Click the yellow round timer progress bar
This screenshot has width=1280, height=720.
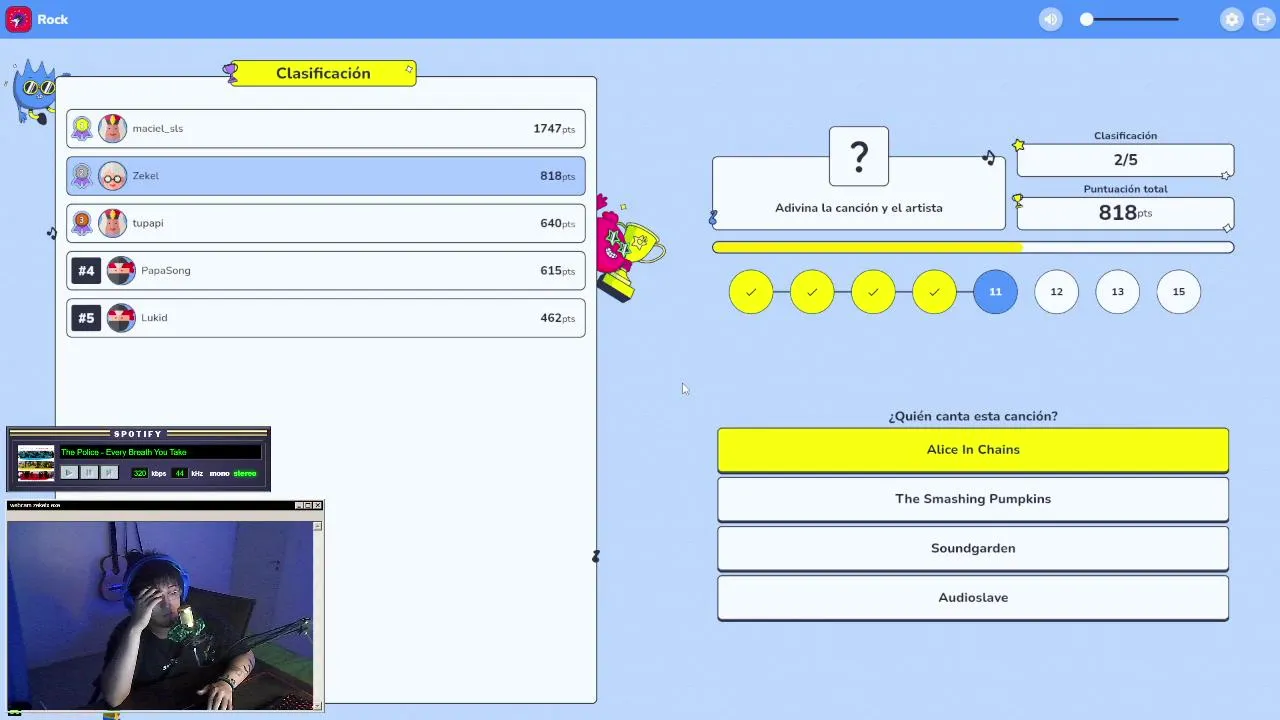pos(973,247)
